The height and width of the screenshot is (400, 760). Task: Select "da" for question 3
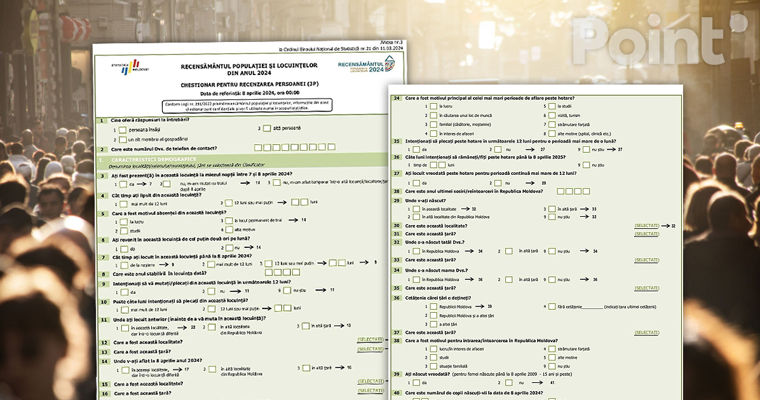[x=120, y=183]
